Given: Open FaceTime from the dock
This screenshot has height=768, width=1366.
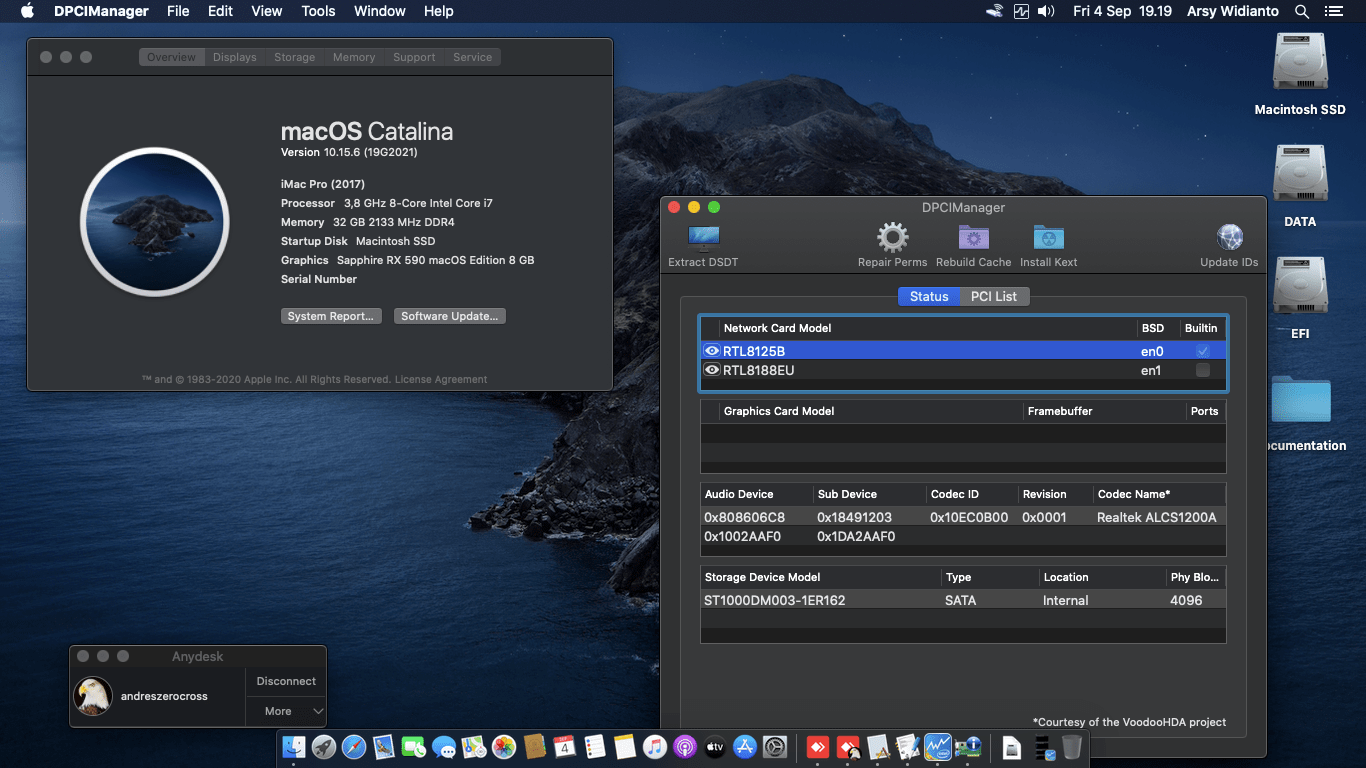Looking at the screenshot, I should click(x=414, y=747).
